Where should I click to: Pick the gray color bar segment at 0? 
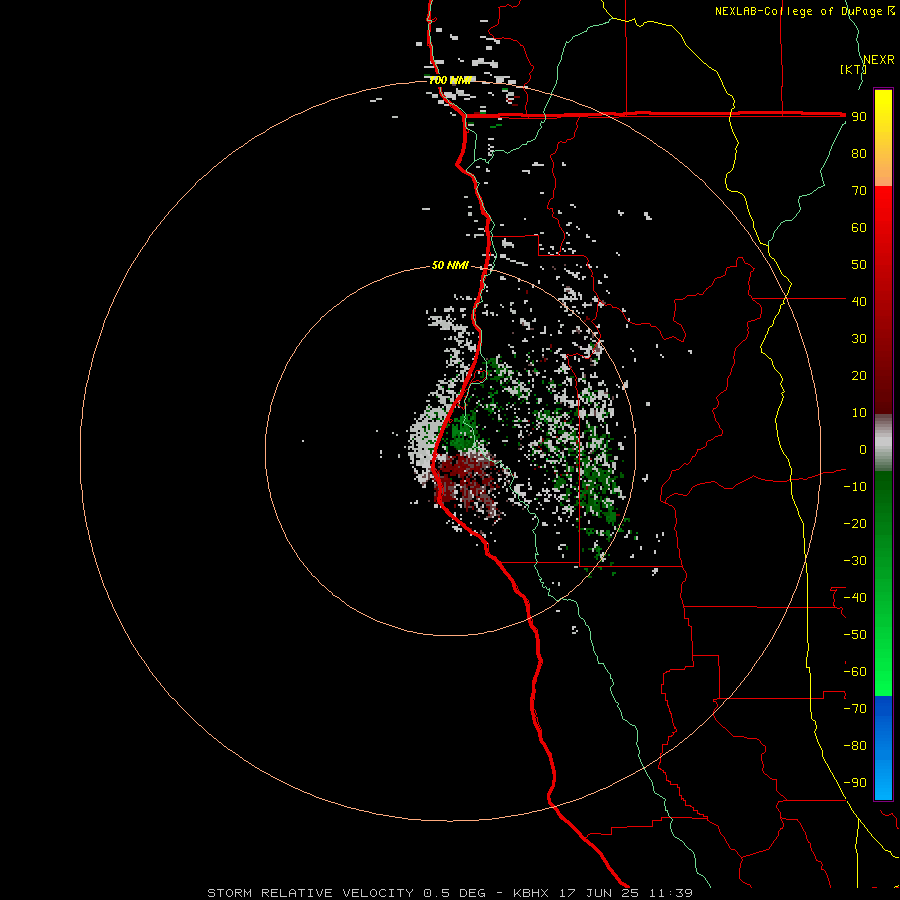click(x=883, y=445)
